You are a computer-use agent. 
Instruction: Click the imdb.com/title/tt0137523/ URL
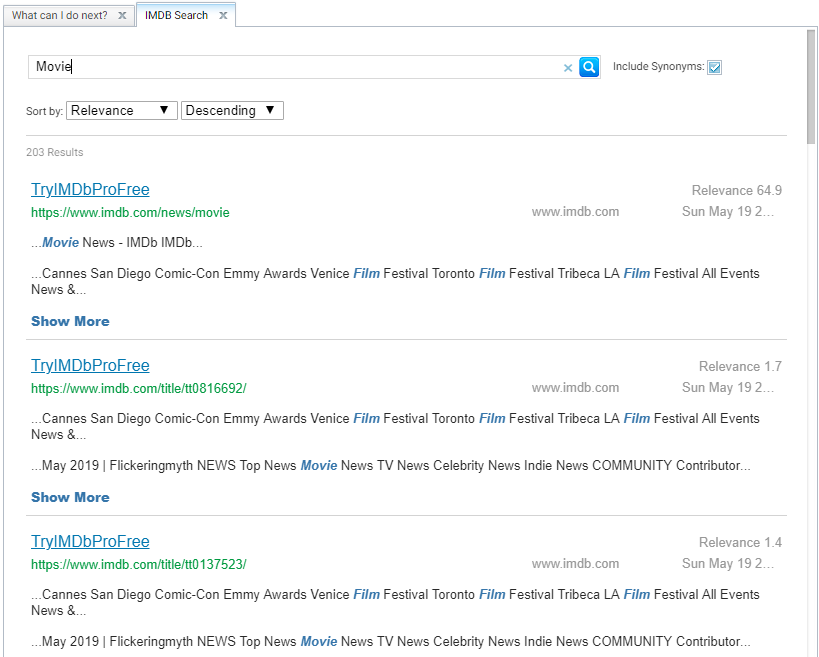138,565
